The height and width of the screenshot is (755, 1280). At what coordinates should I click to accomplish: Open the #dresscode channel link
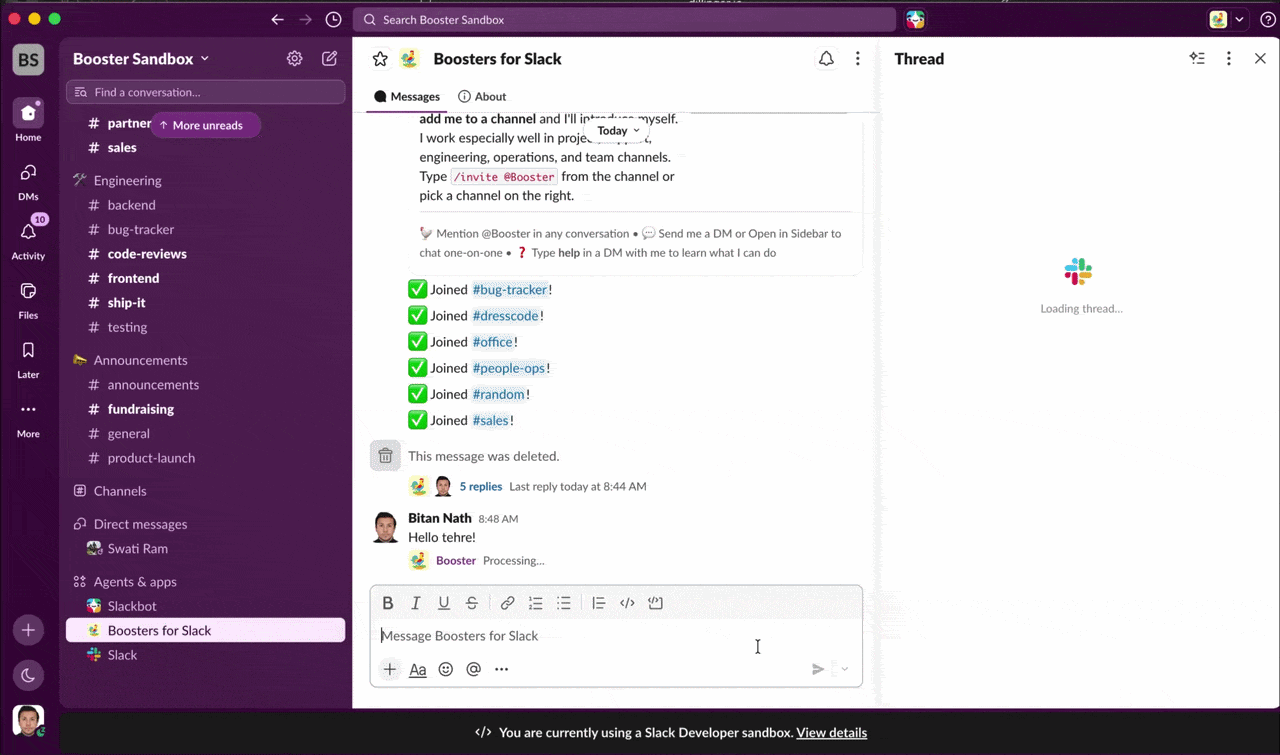tap(505, 316)
